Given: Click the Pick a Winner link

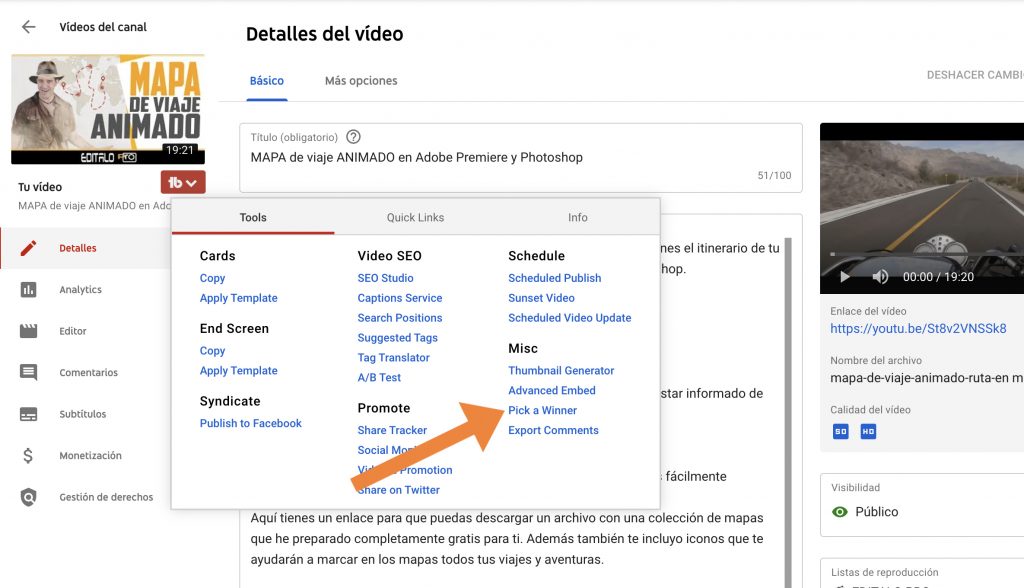Looking at the screenshot, I should [x=542, y=410].
